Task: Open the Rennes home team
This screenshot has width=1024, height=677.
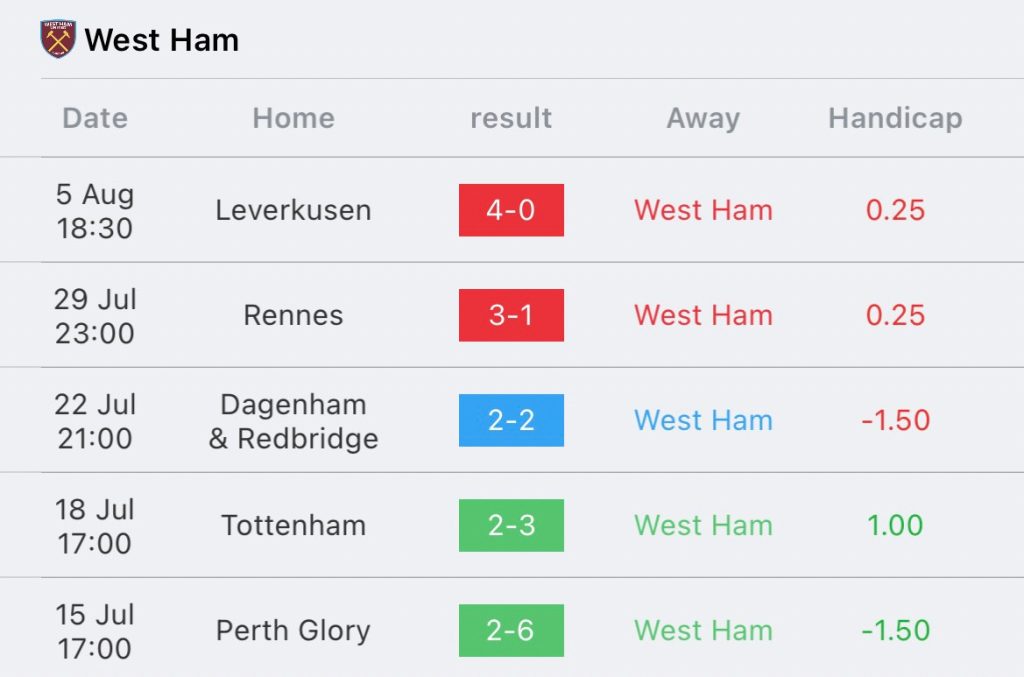Action: [x=293, y=315]
